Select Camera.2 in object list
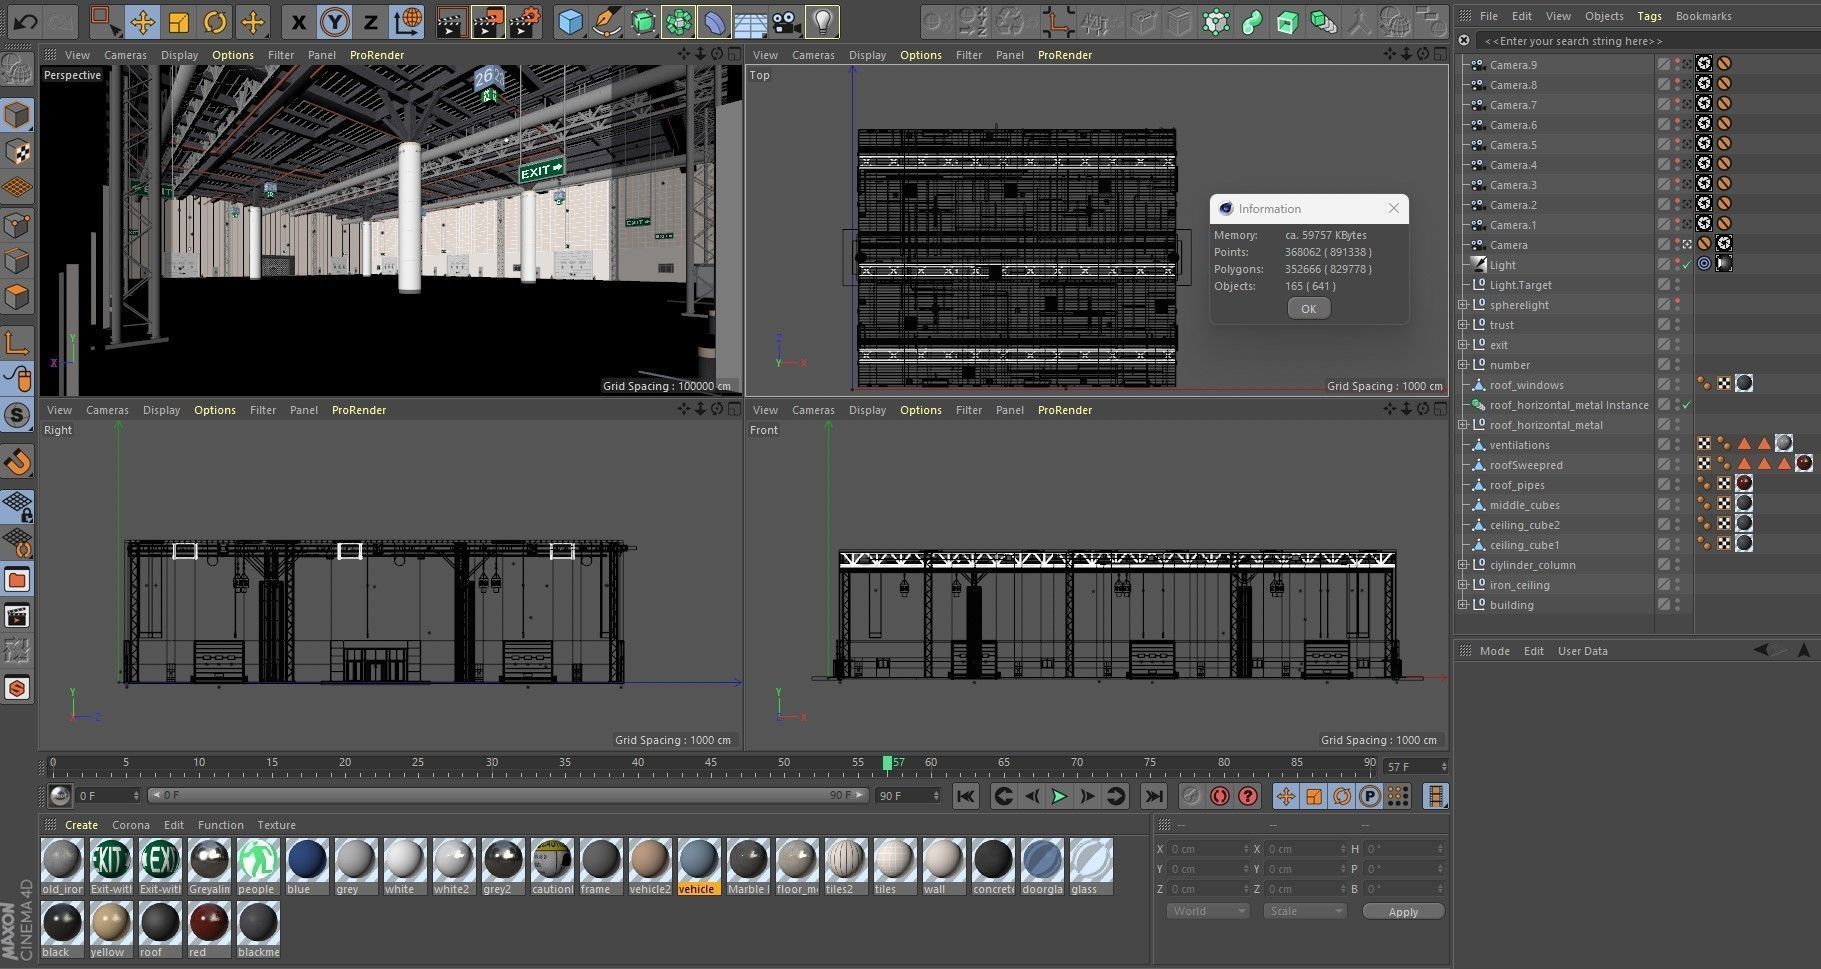 (x=1513, y=205)
